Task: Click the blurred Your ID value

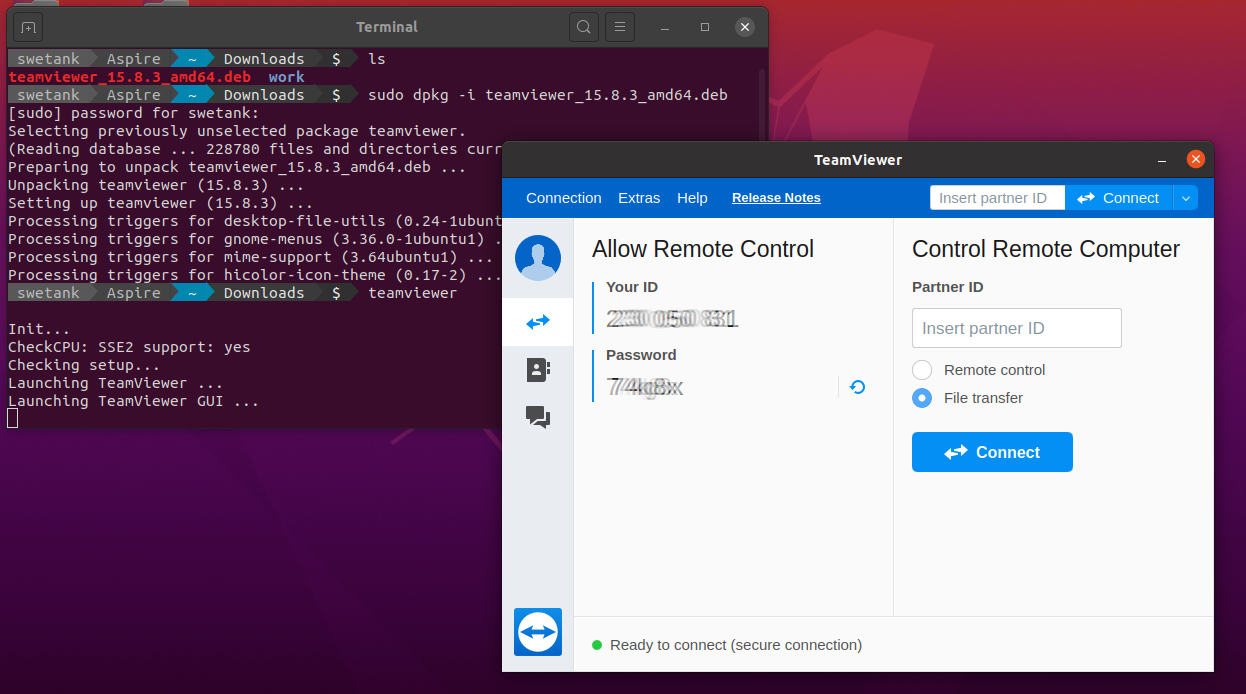Action: coord(672,319)
